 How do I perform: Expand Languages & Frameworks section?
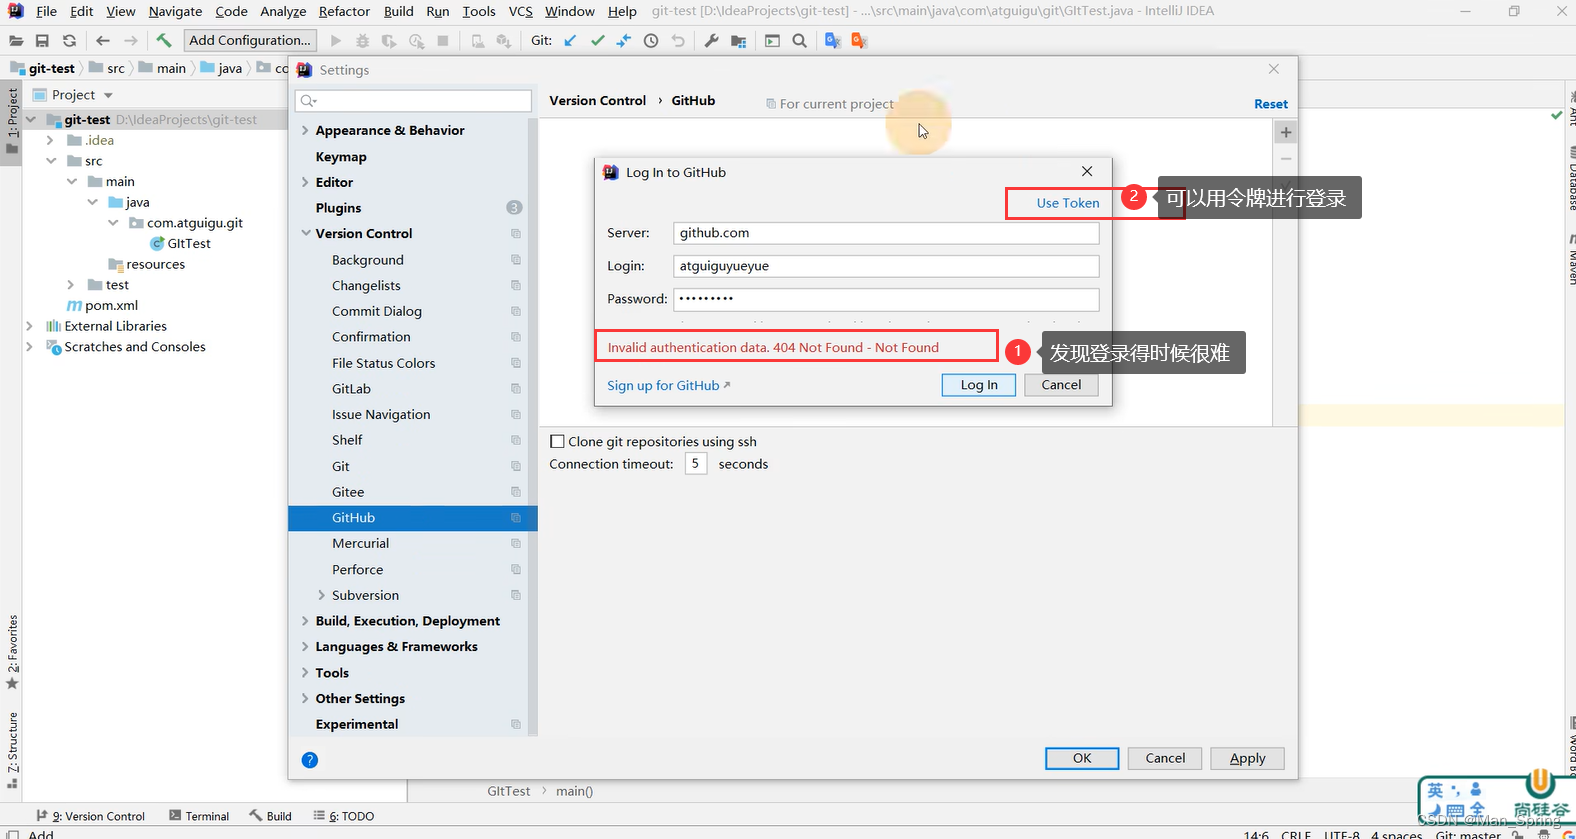[x=305, y=647]
